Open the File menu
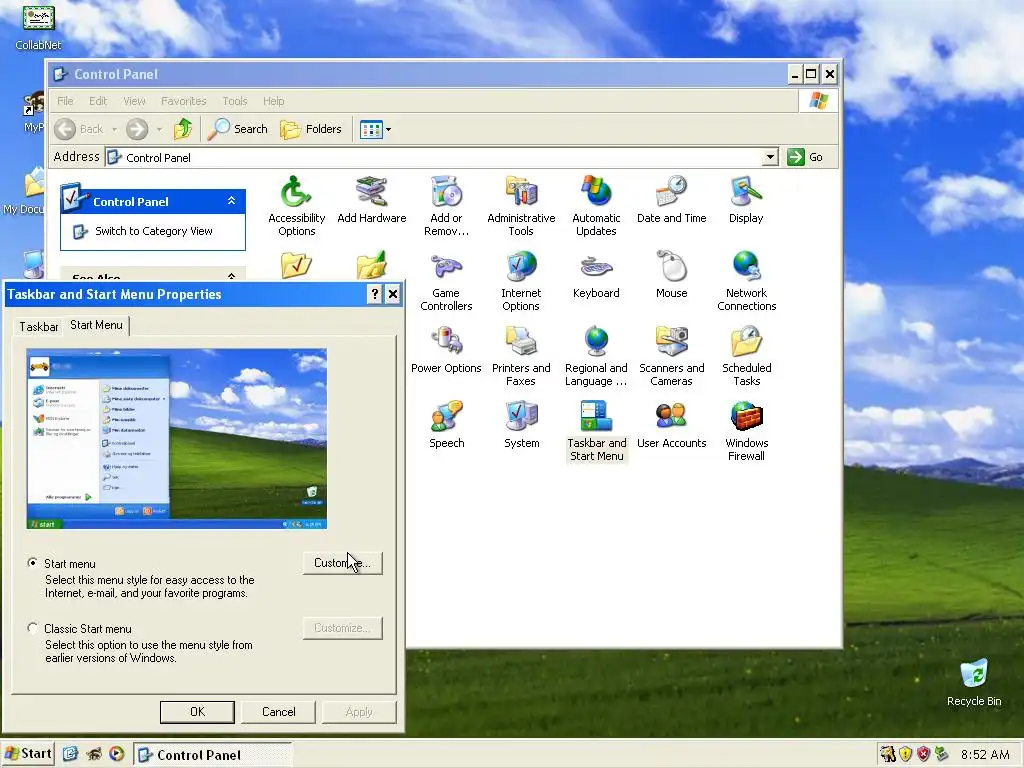Screen dimensions: 1024x768 (x=65, y=101)
